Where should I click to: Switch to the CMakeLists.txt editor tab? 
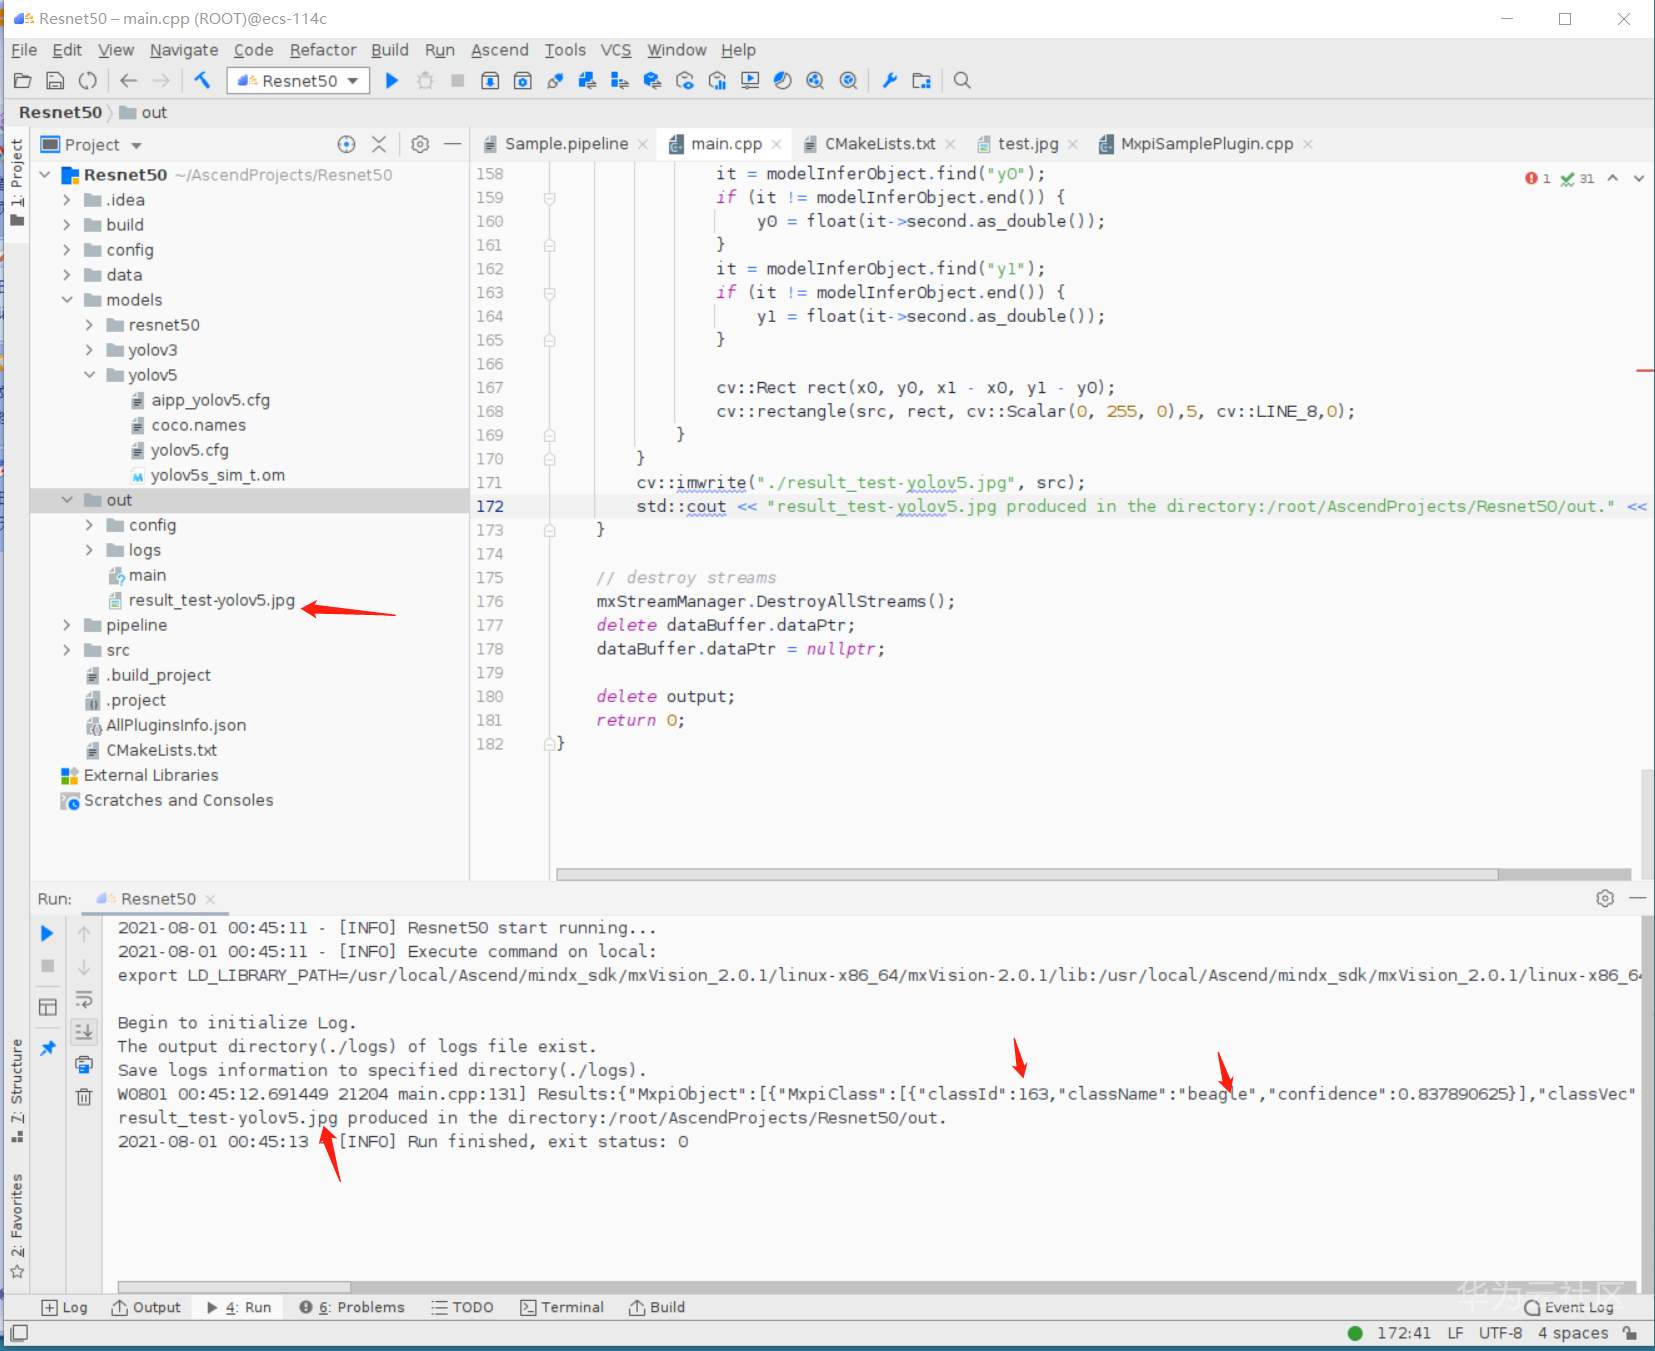[x=879, y=144]
